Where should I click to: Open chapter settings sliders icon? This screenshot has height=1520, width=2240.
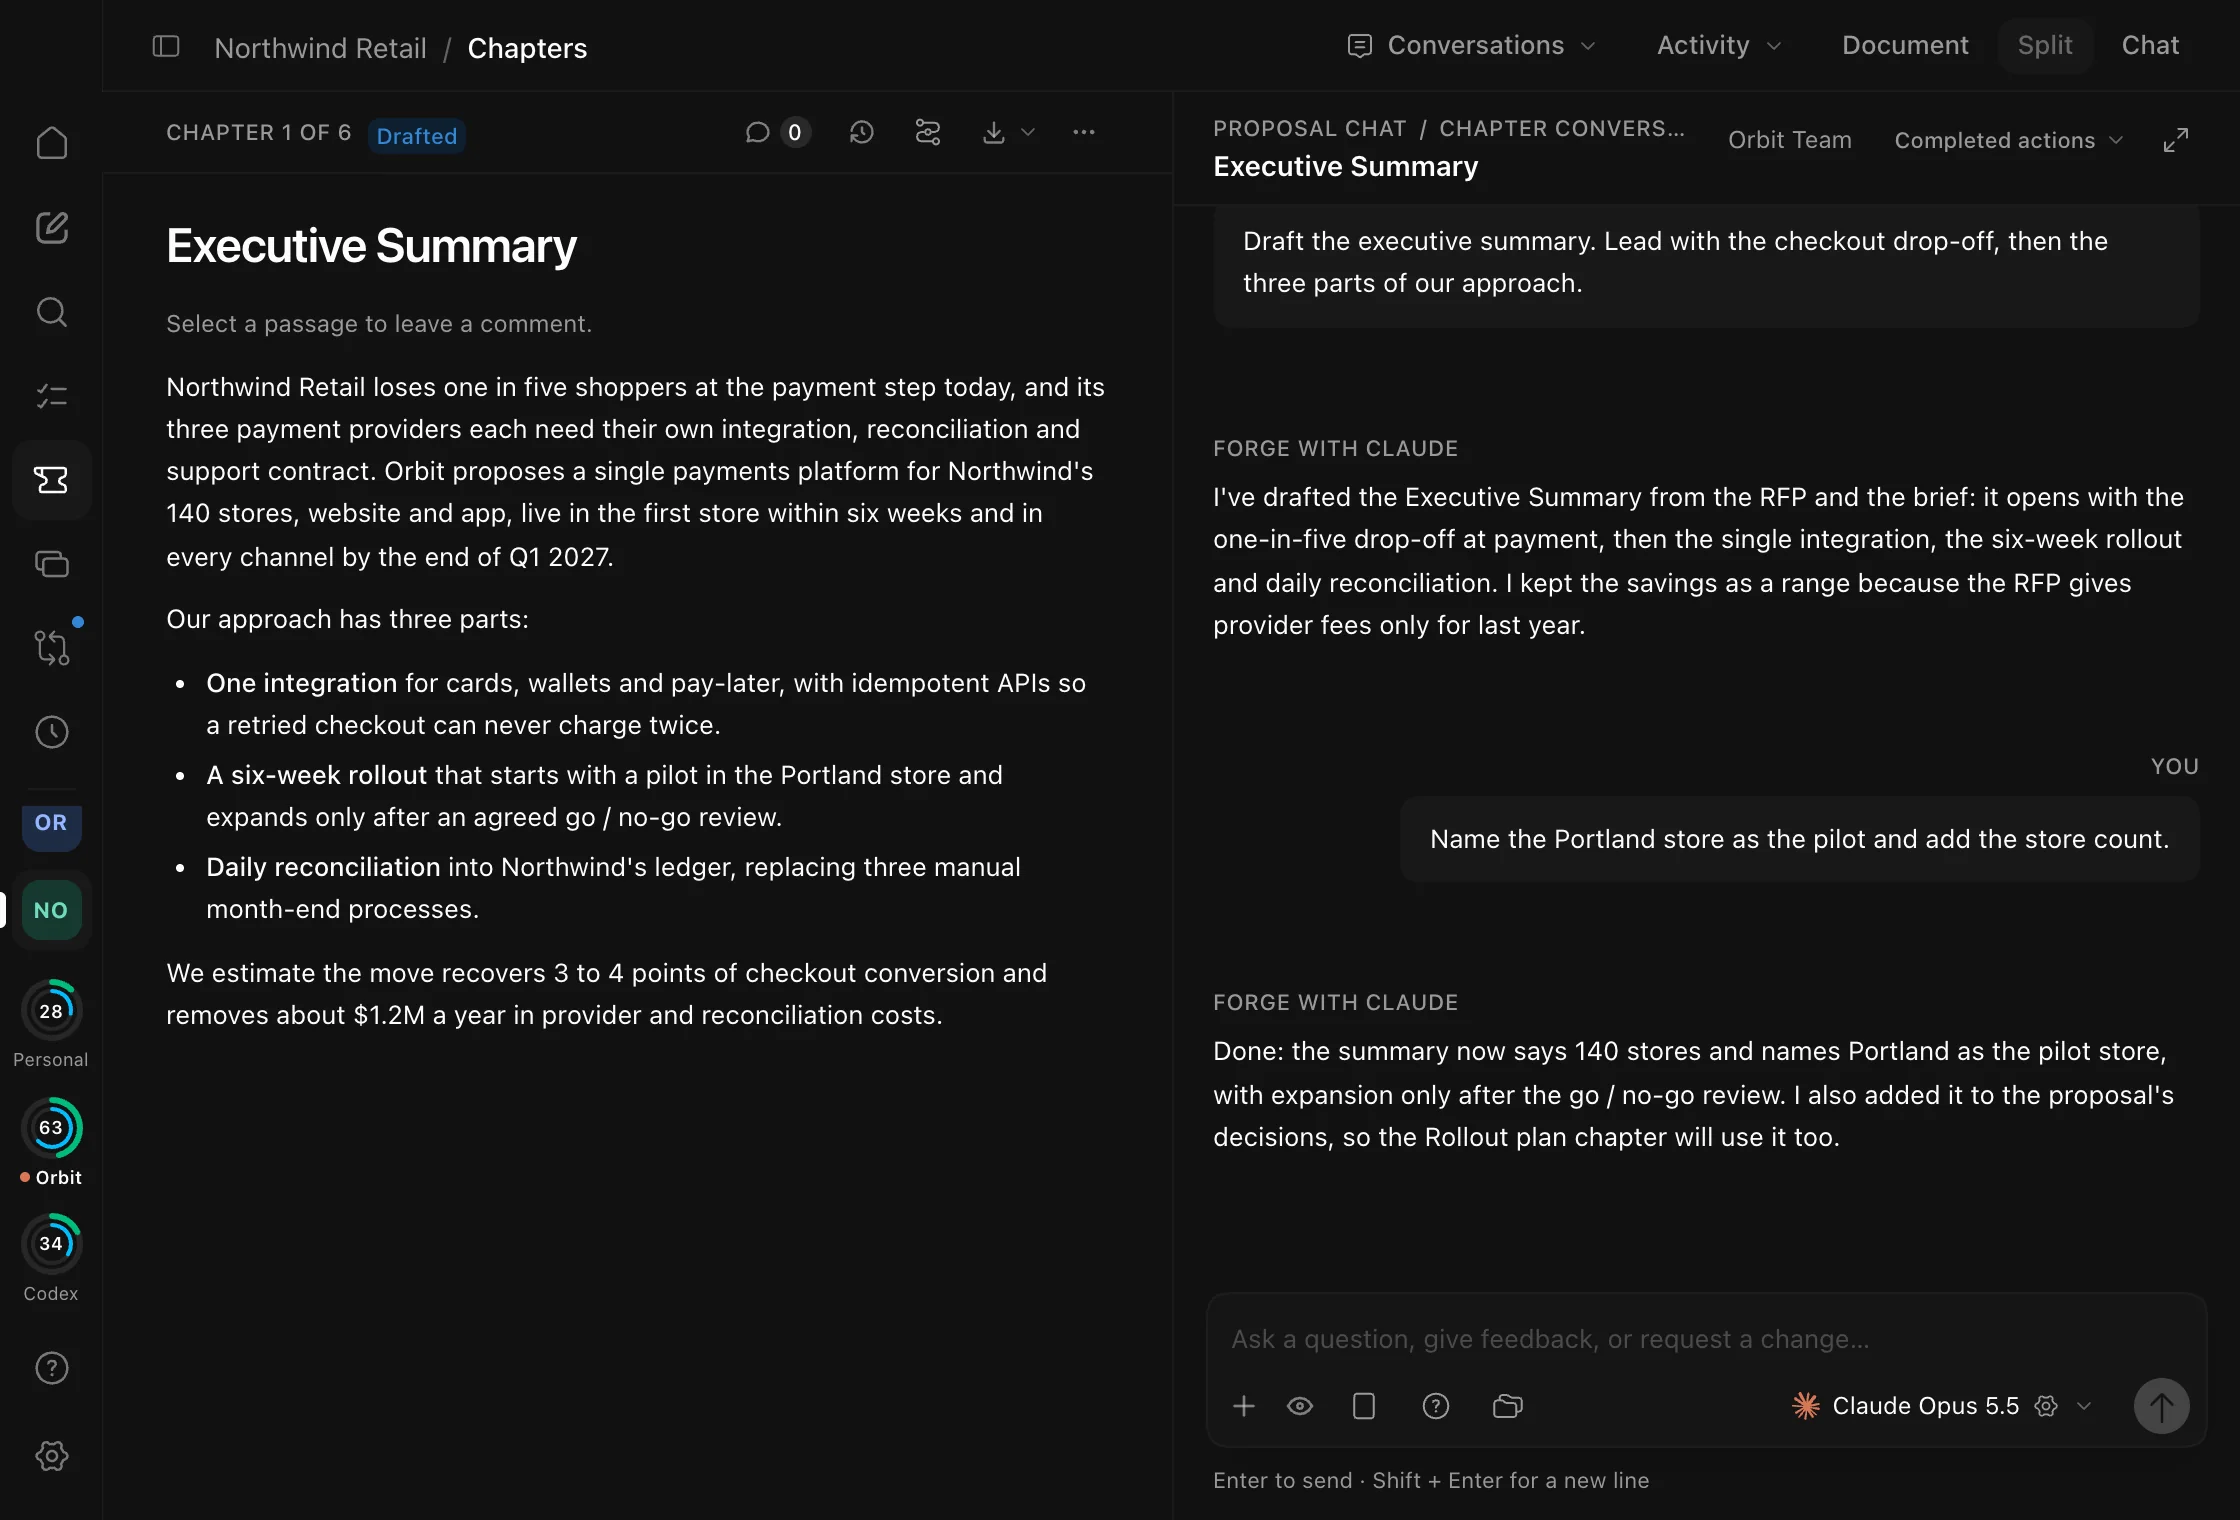pyautogui.click(x=928, y=132)
